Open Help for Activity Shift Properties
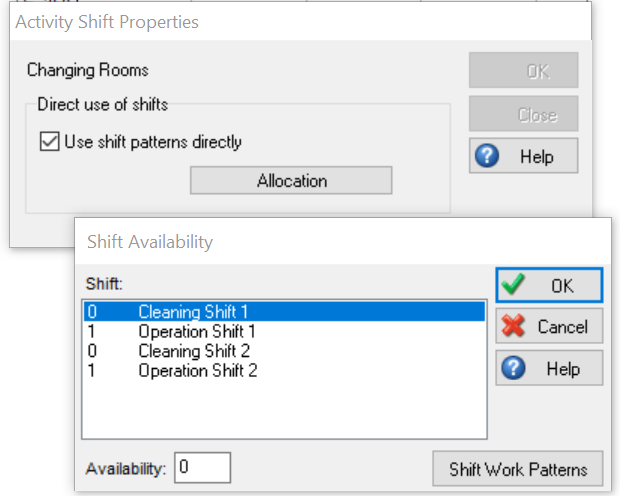620x496 pixels. click(524, 156)
